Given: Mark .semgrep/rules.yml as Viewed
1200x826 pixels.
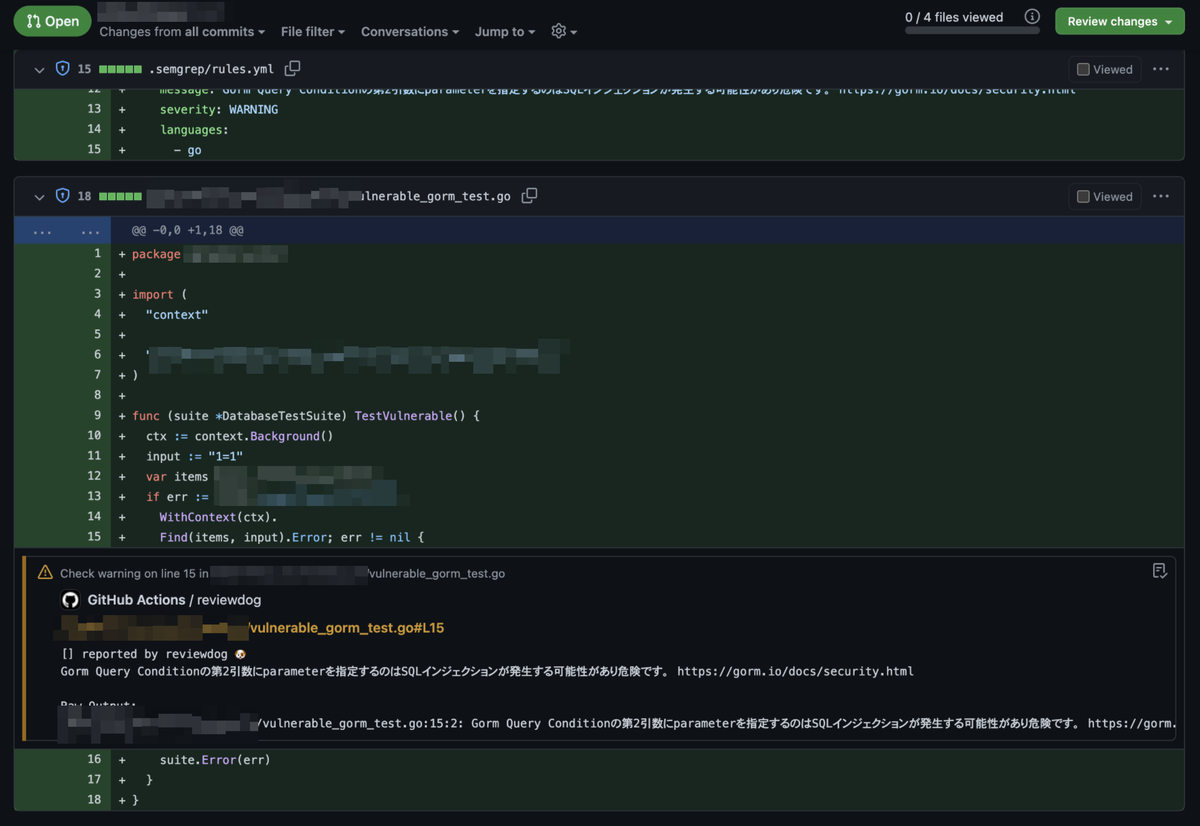Looking at the screenshot, I should (1105, 69).
